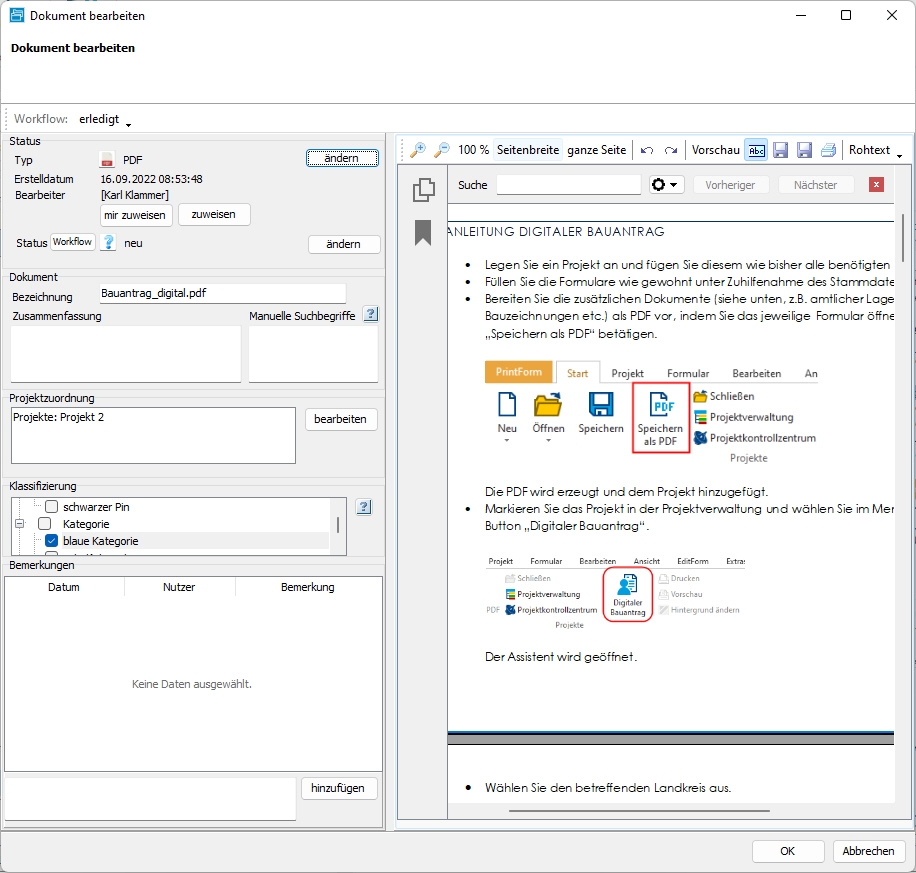
Task: Select Seitenbreite zoom mode
Action: pos(528,150)
